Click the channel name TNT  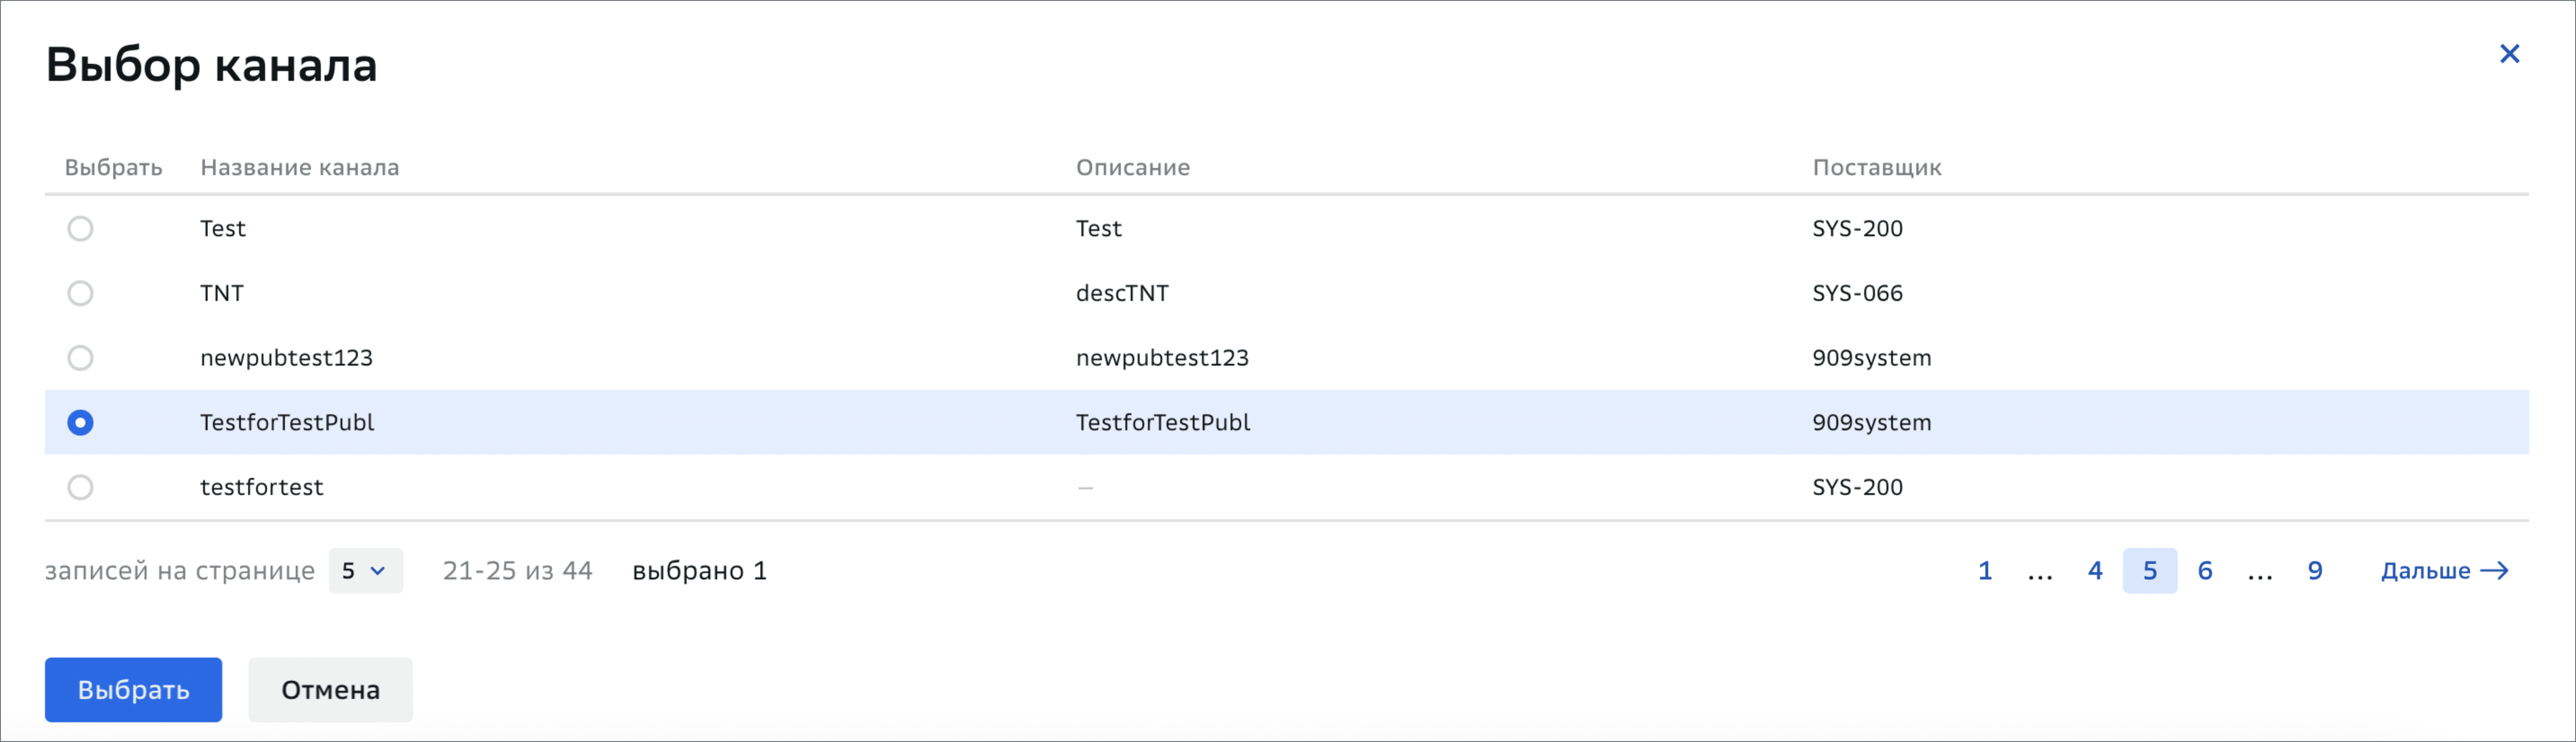click(x=222, y=293)
